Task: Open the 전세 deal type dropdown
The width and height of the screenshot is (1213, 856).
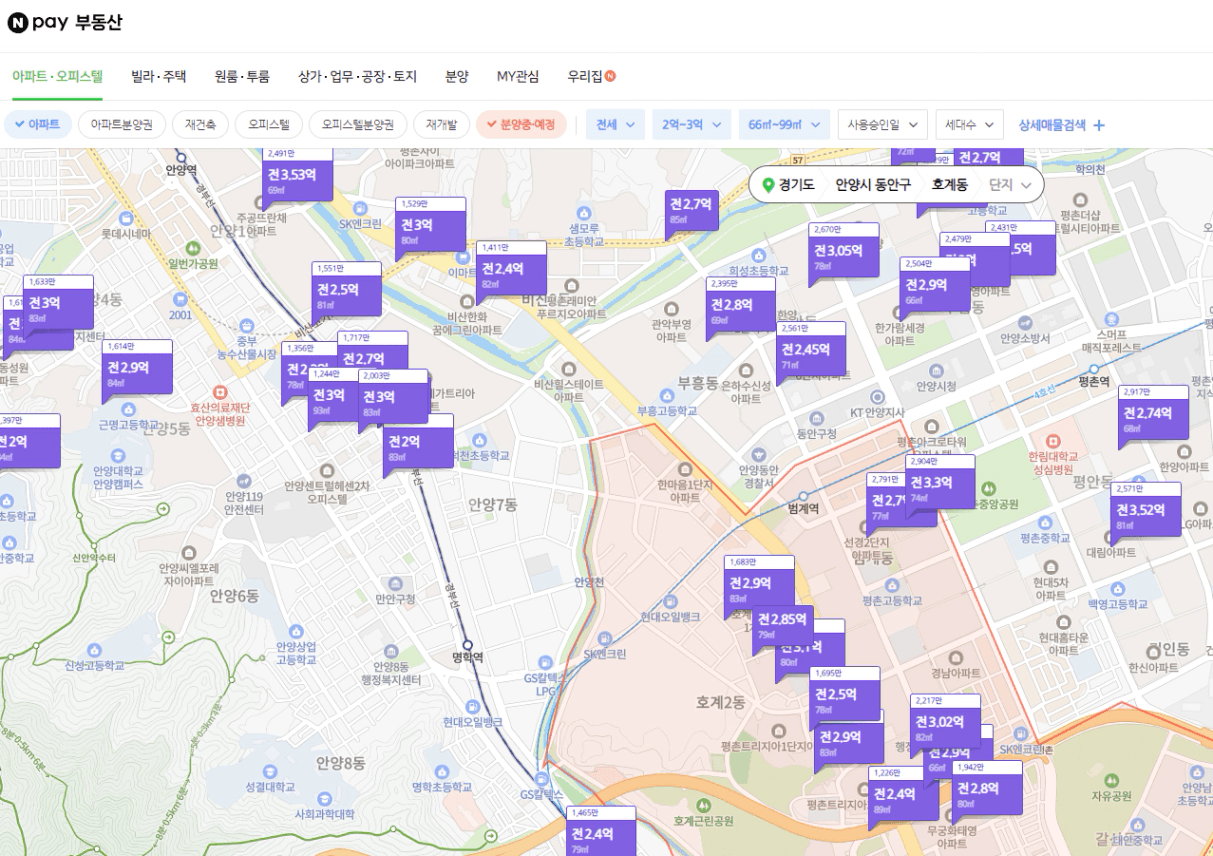Action: coord(615,125)
